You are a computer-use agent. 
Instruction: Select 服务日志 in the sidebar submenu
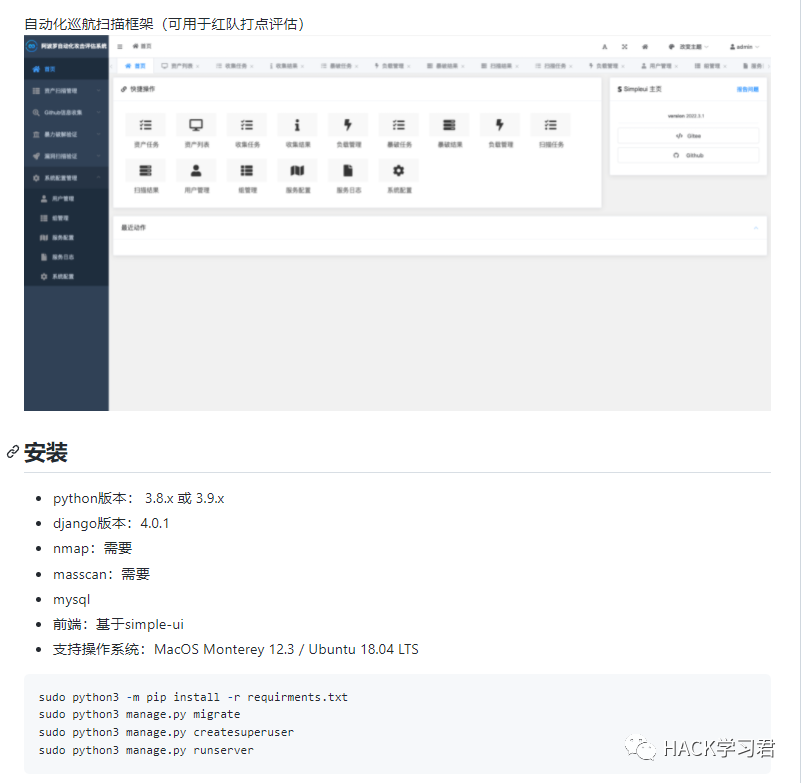coord(66,257)
